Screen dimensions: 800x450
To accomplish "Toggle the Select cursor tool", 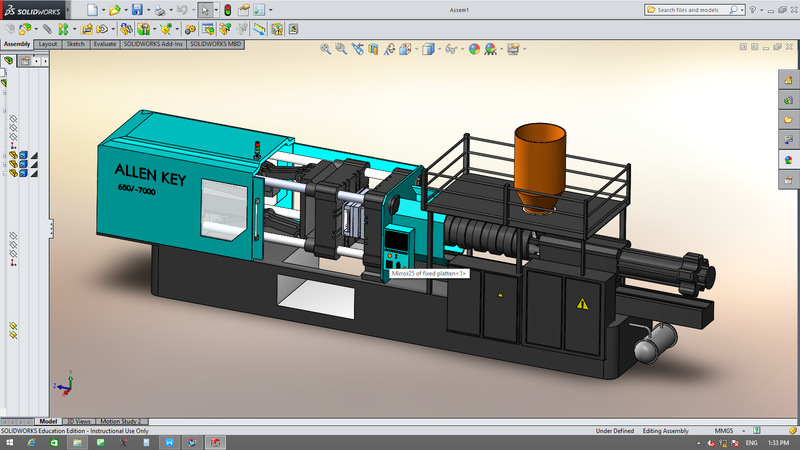I will tap(205, 10).
